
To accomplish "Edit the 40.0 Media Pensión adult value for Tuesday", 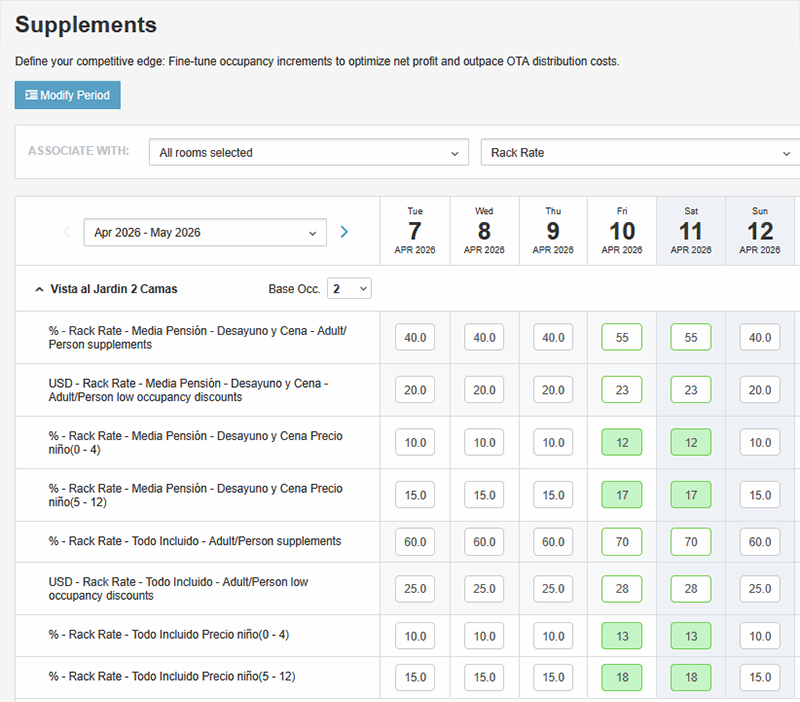I will 414,337.
